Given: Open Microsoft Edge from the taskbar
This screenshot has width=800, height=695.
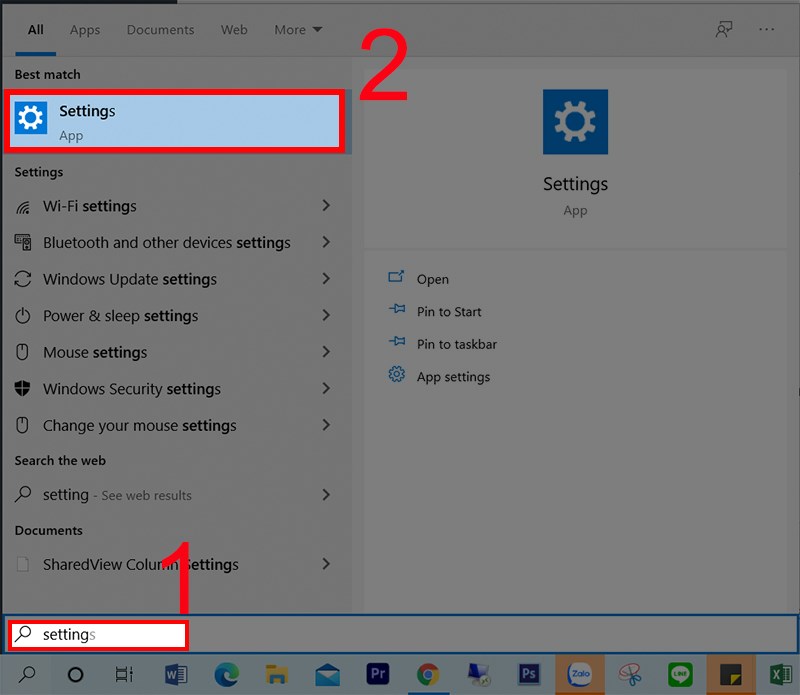Looking at the screenshot, I should [x=225, y=674].
